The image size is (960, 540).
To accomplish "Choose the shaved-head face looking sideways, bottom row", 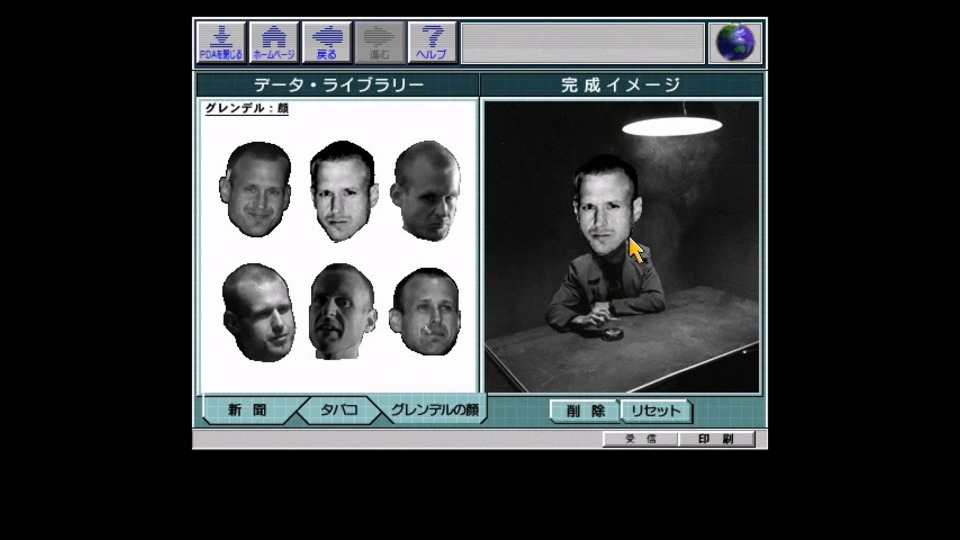I will click(x=258, y=312).
